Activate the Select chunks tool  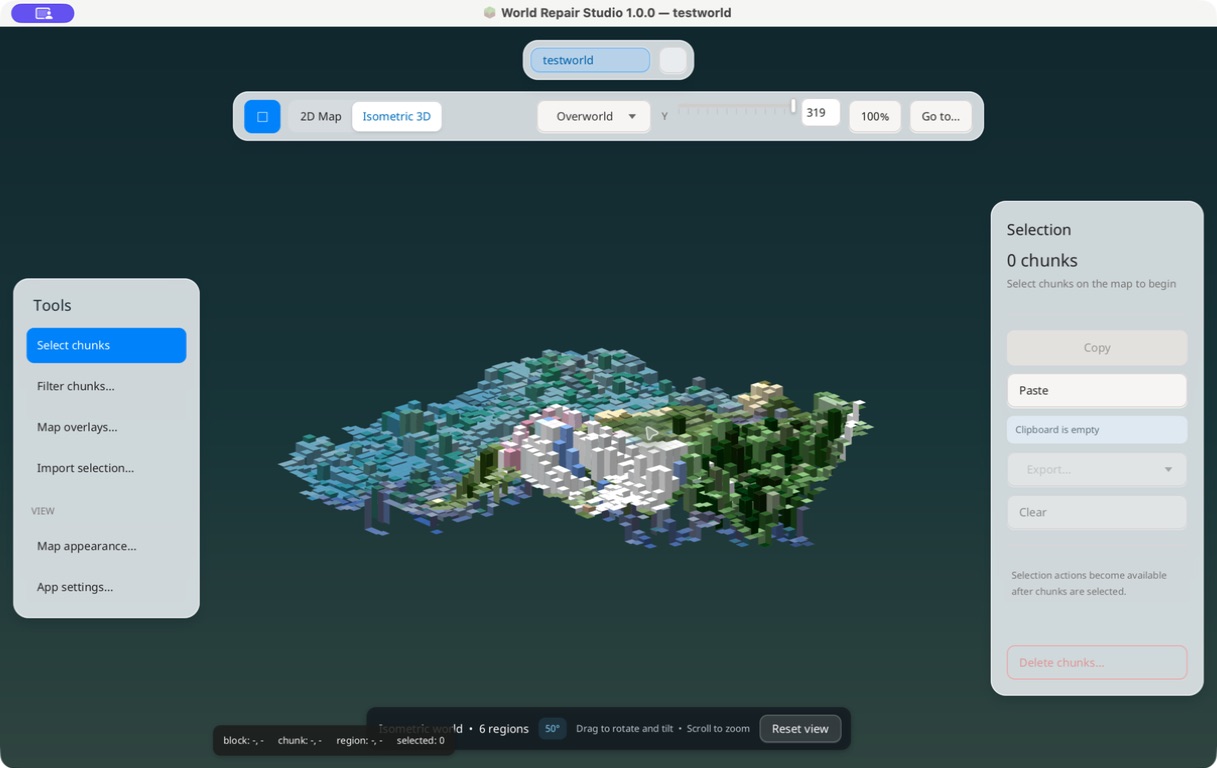106,345
